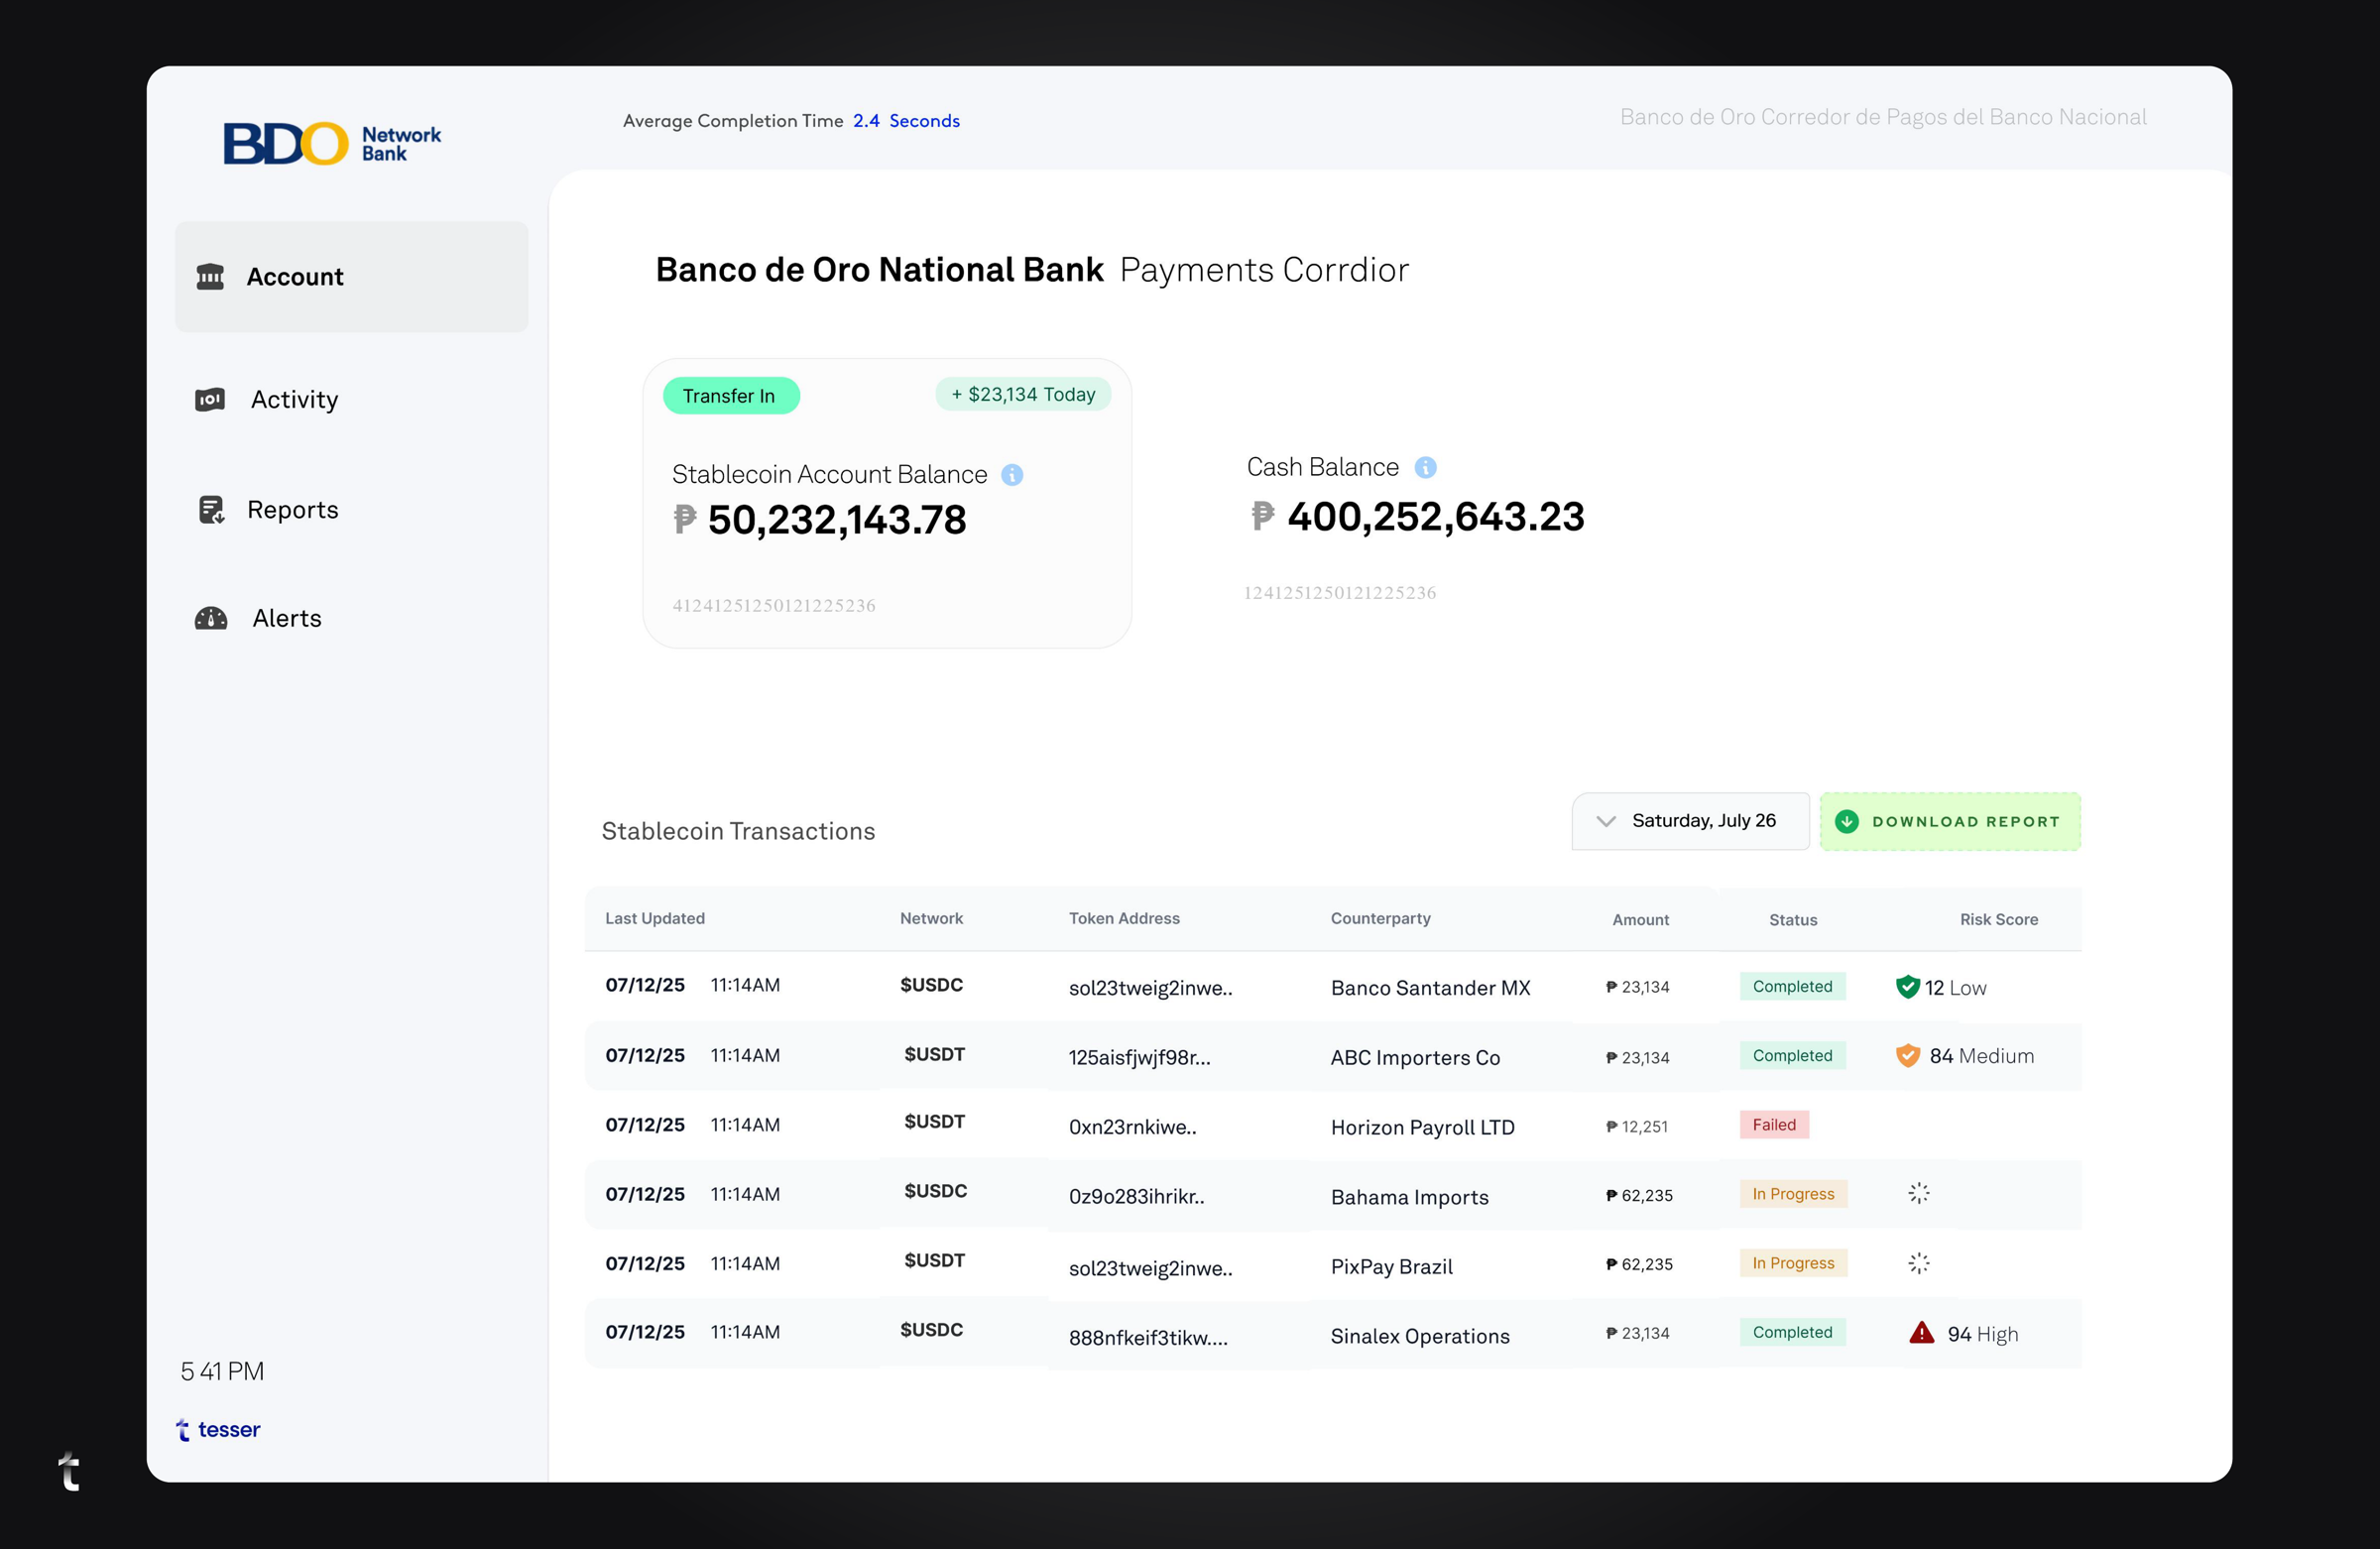Click the 12 Low risk score

1955,988
